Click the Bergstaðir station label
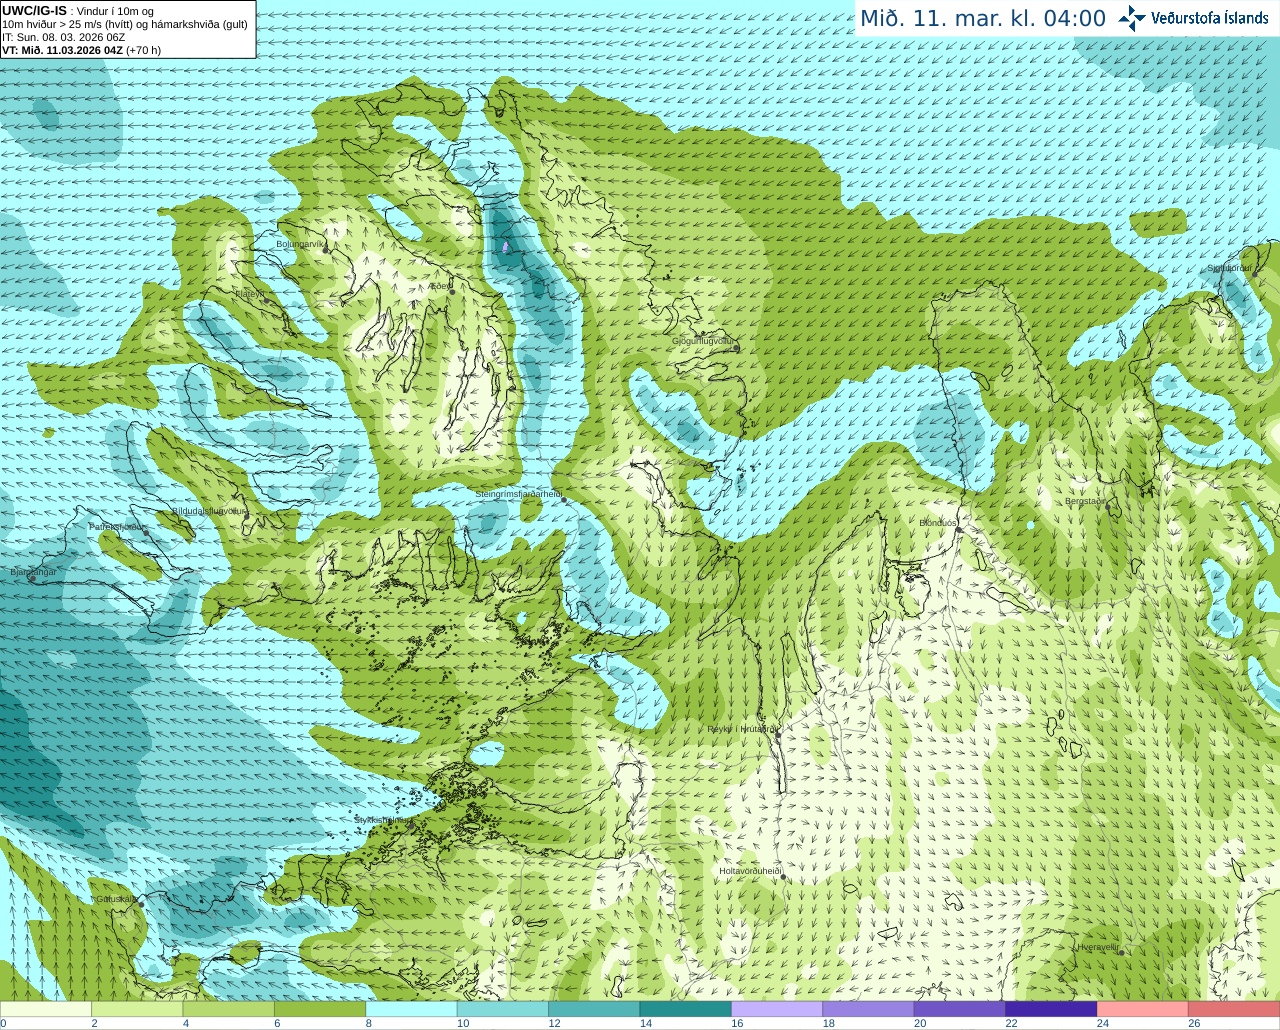 (1086, 501)
